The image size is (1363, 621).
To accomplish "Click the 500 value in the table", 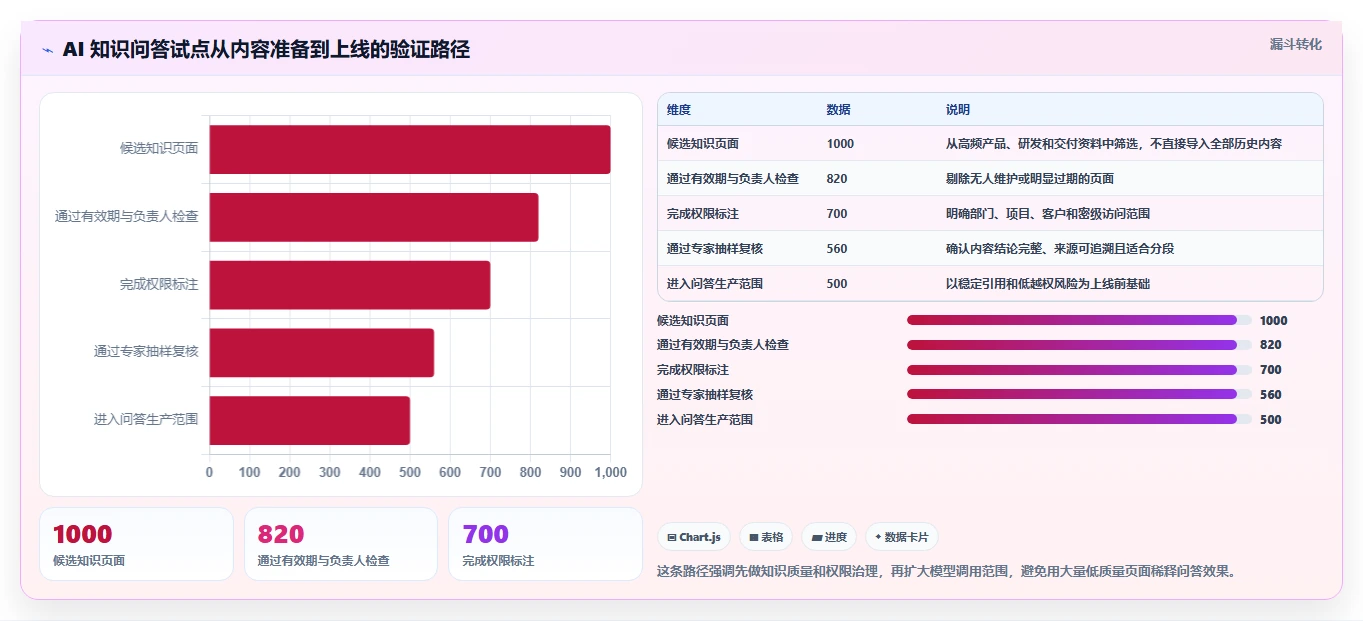I will [837, 284].
